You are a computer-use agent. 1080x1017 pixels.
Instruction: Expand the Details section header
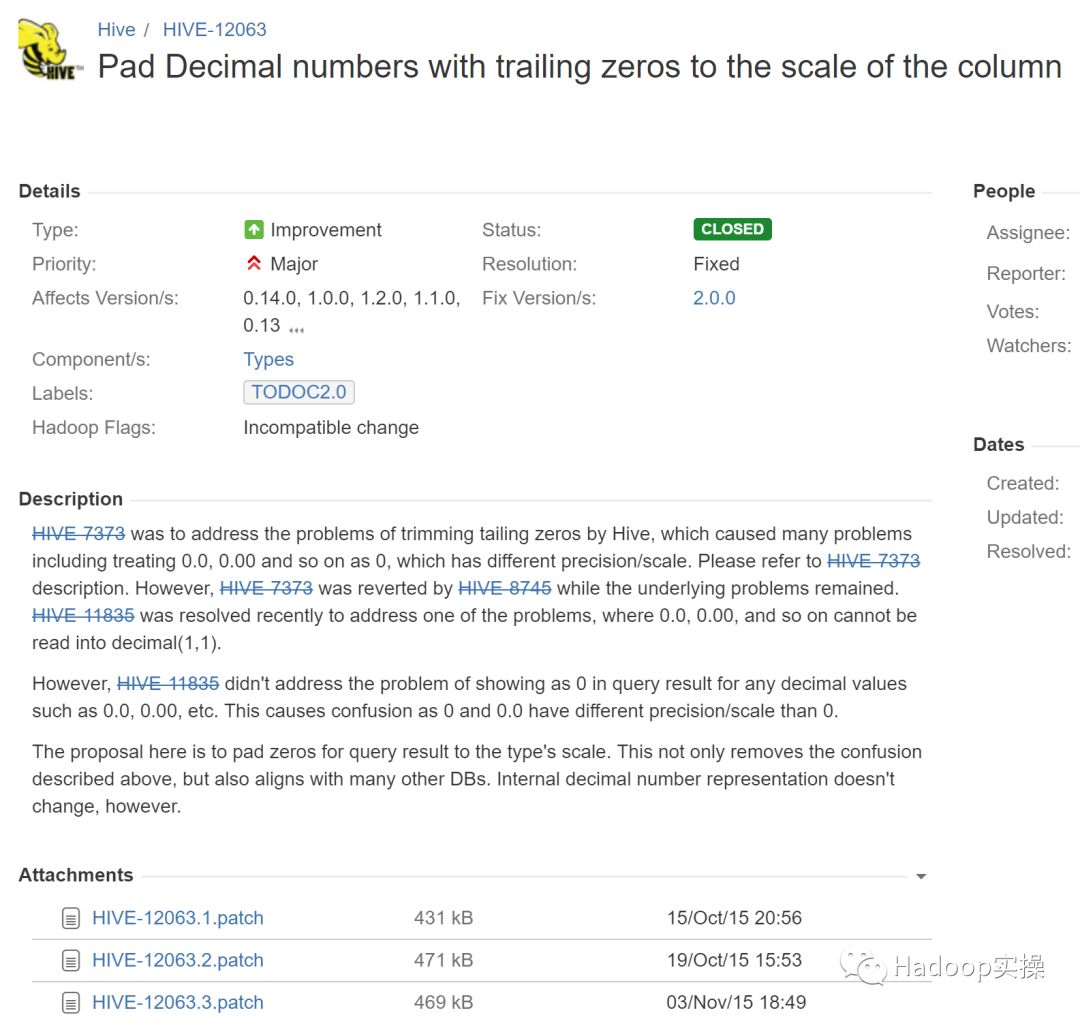48,191
